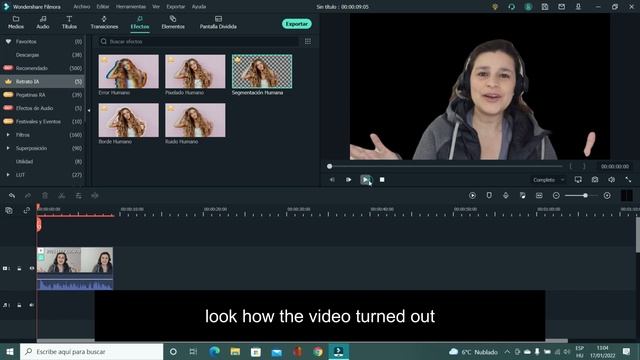Open Chrome from the Windows taskbar
Image resolution: width=640 pixels, height=360 pixels.
click(318, 351)
